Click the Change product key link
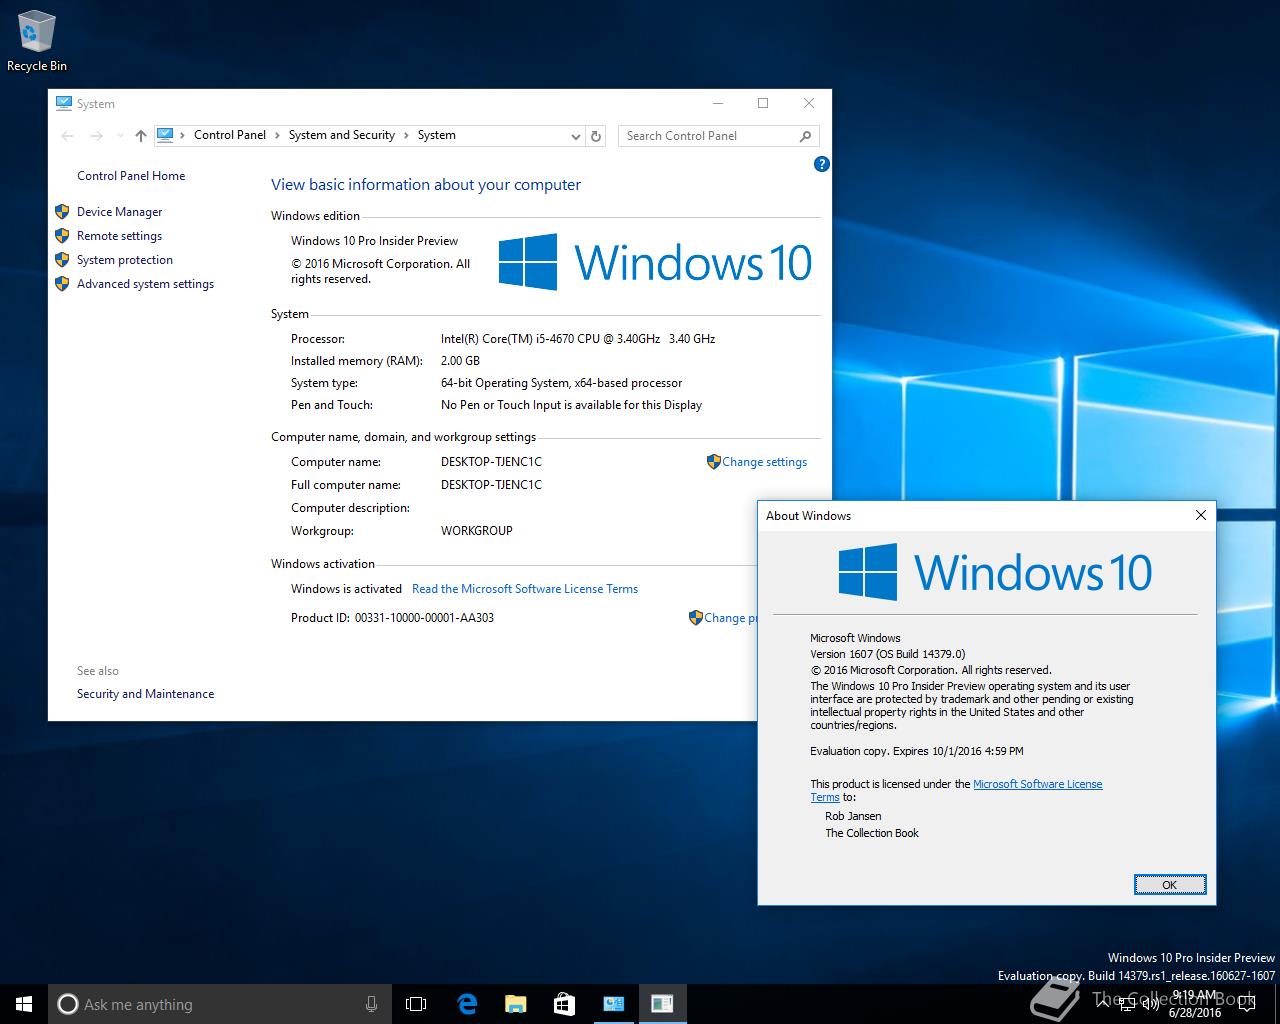 coord(730,618)
